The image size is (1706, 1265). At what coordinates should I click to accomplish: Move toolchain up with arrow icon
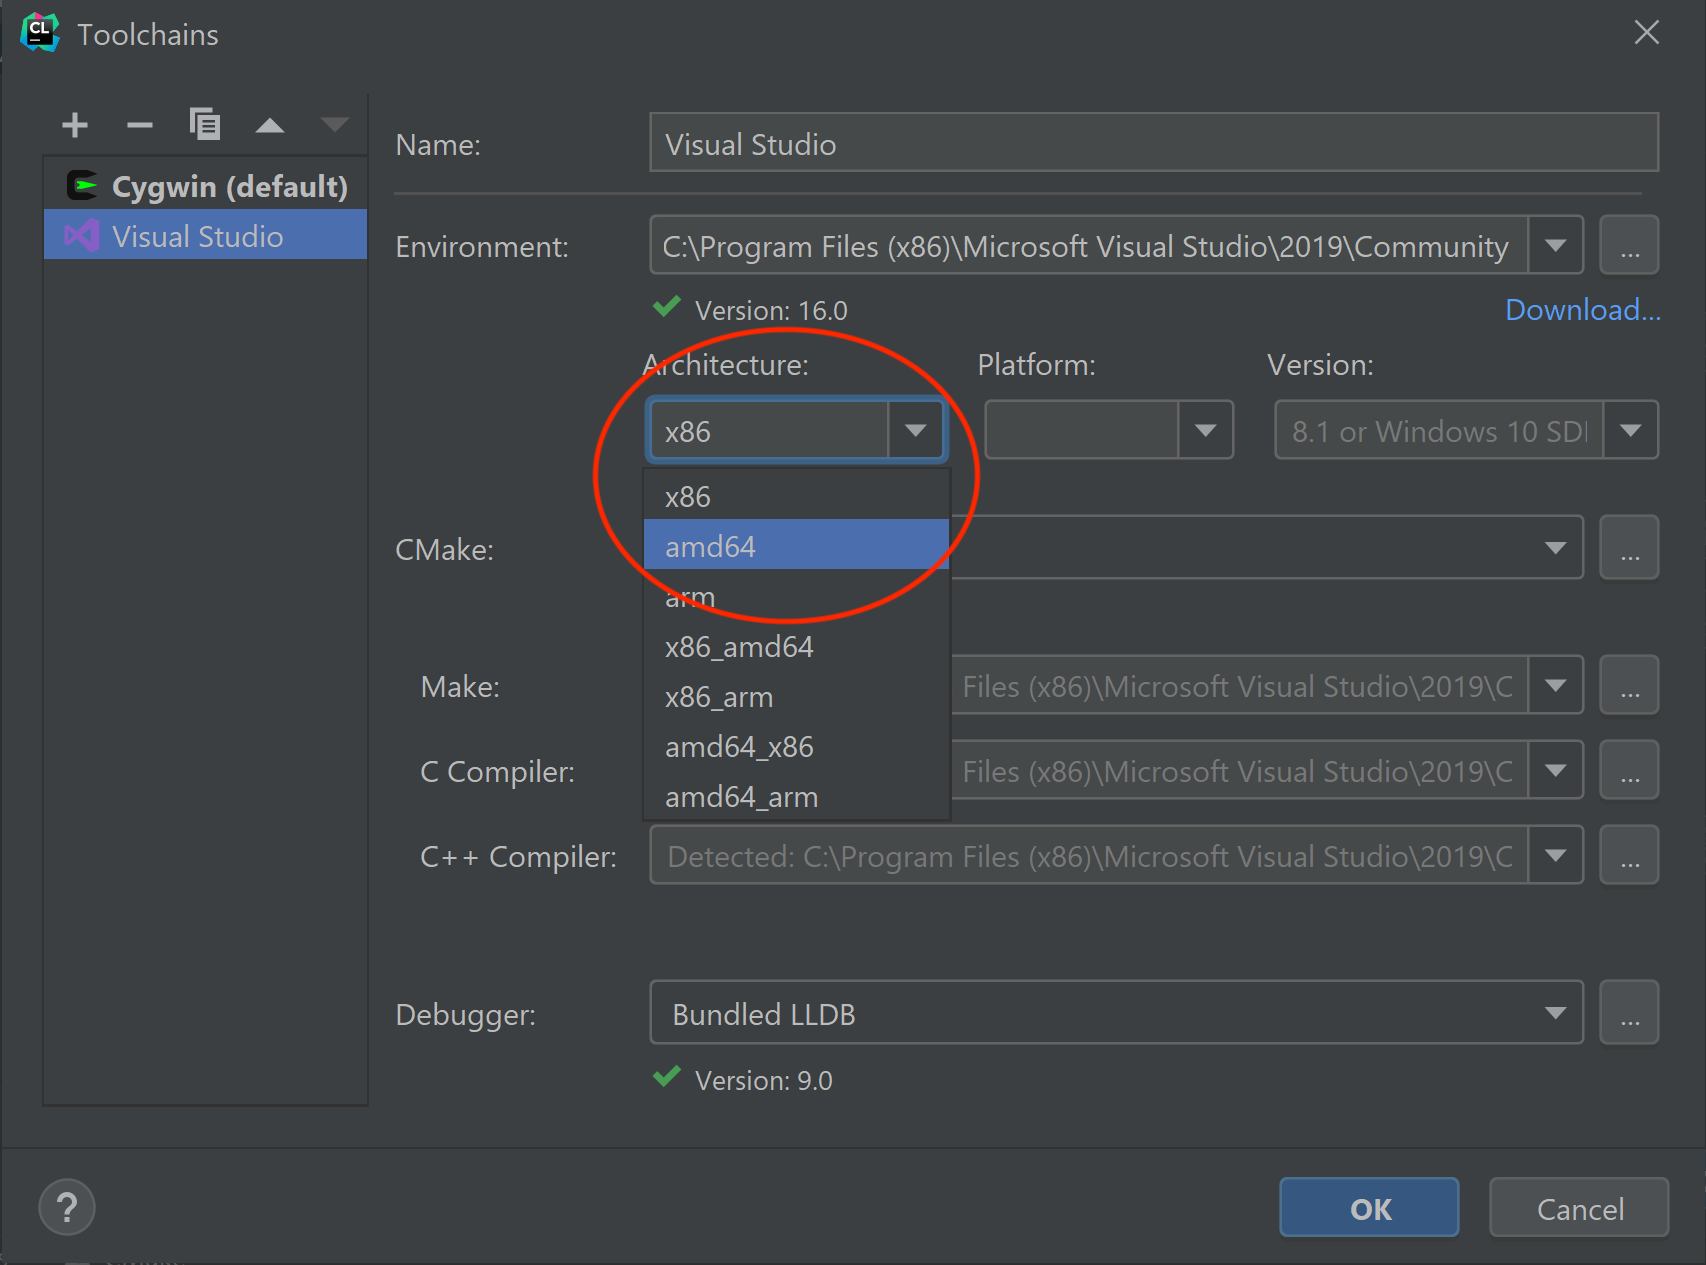[270, 125]
